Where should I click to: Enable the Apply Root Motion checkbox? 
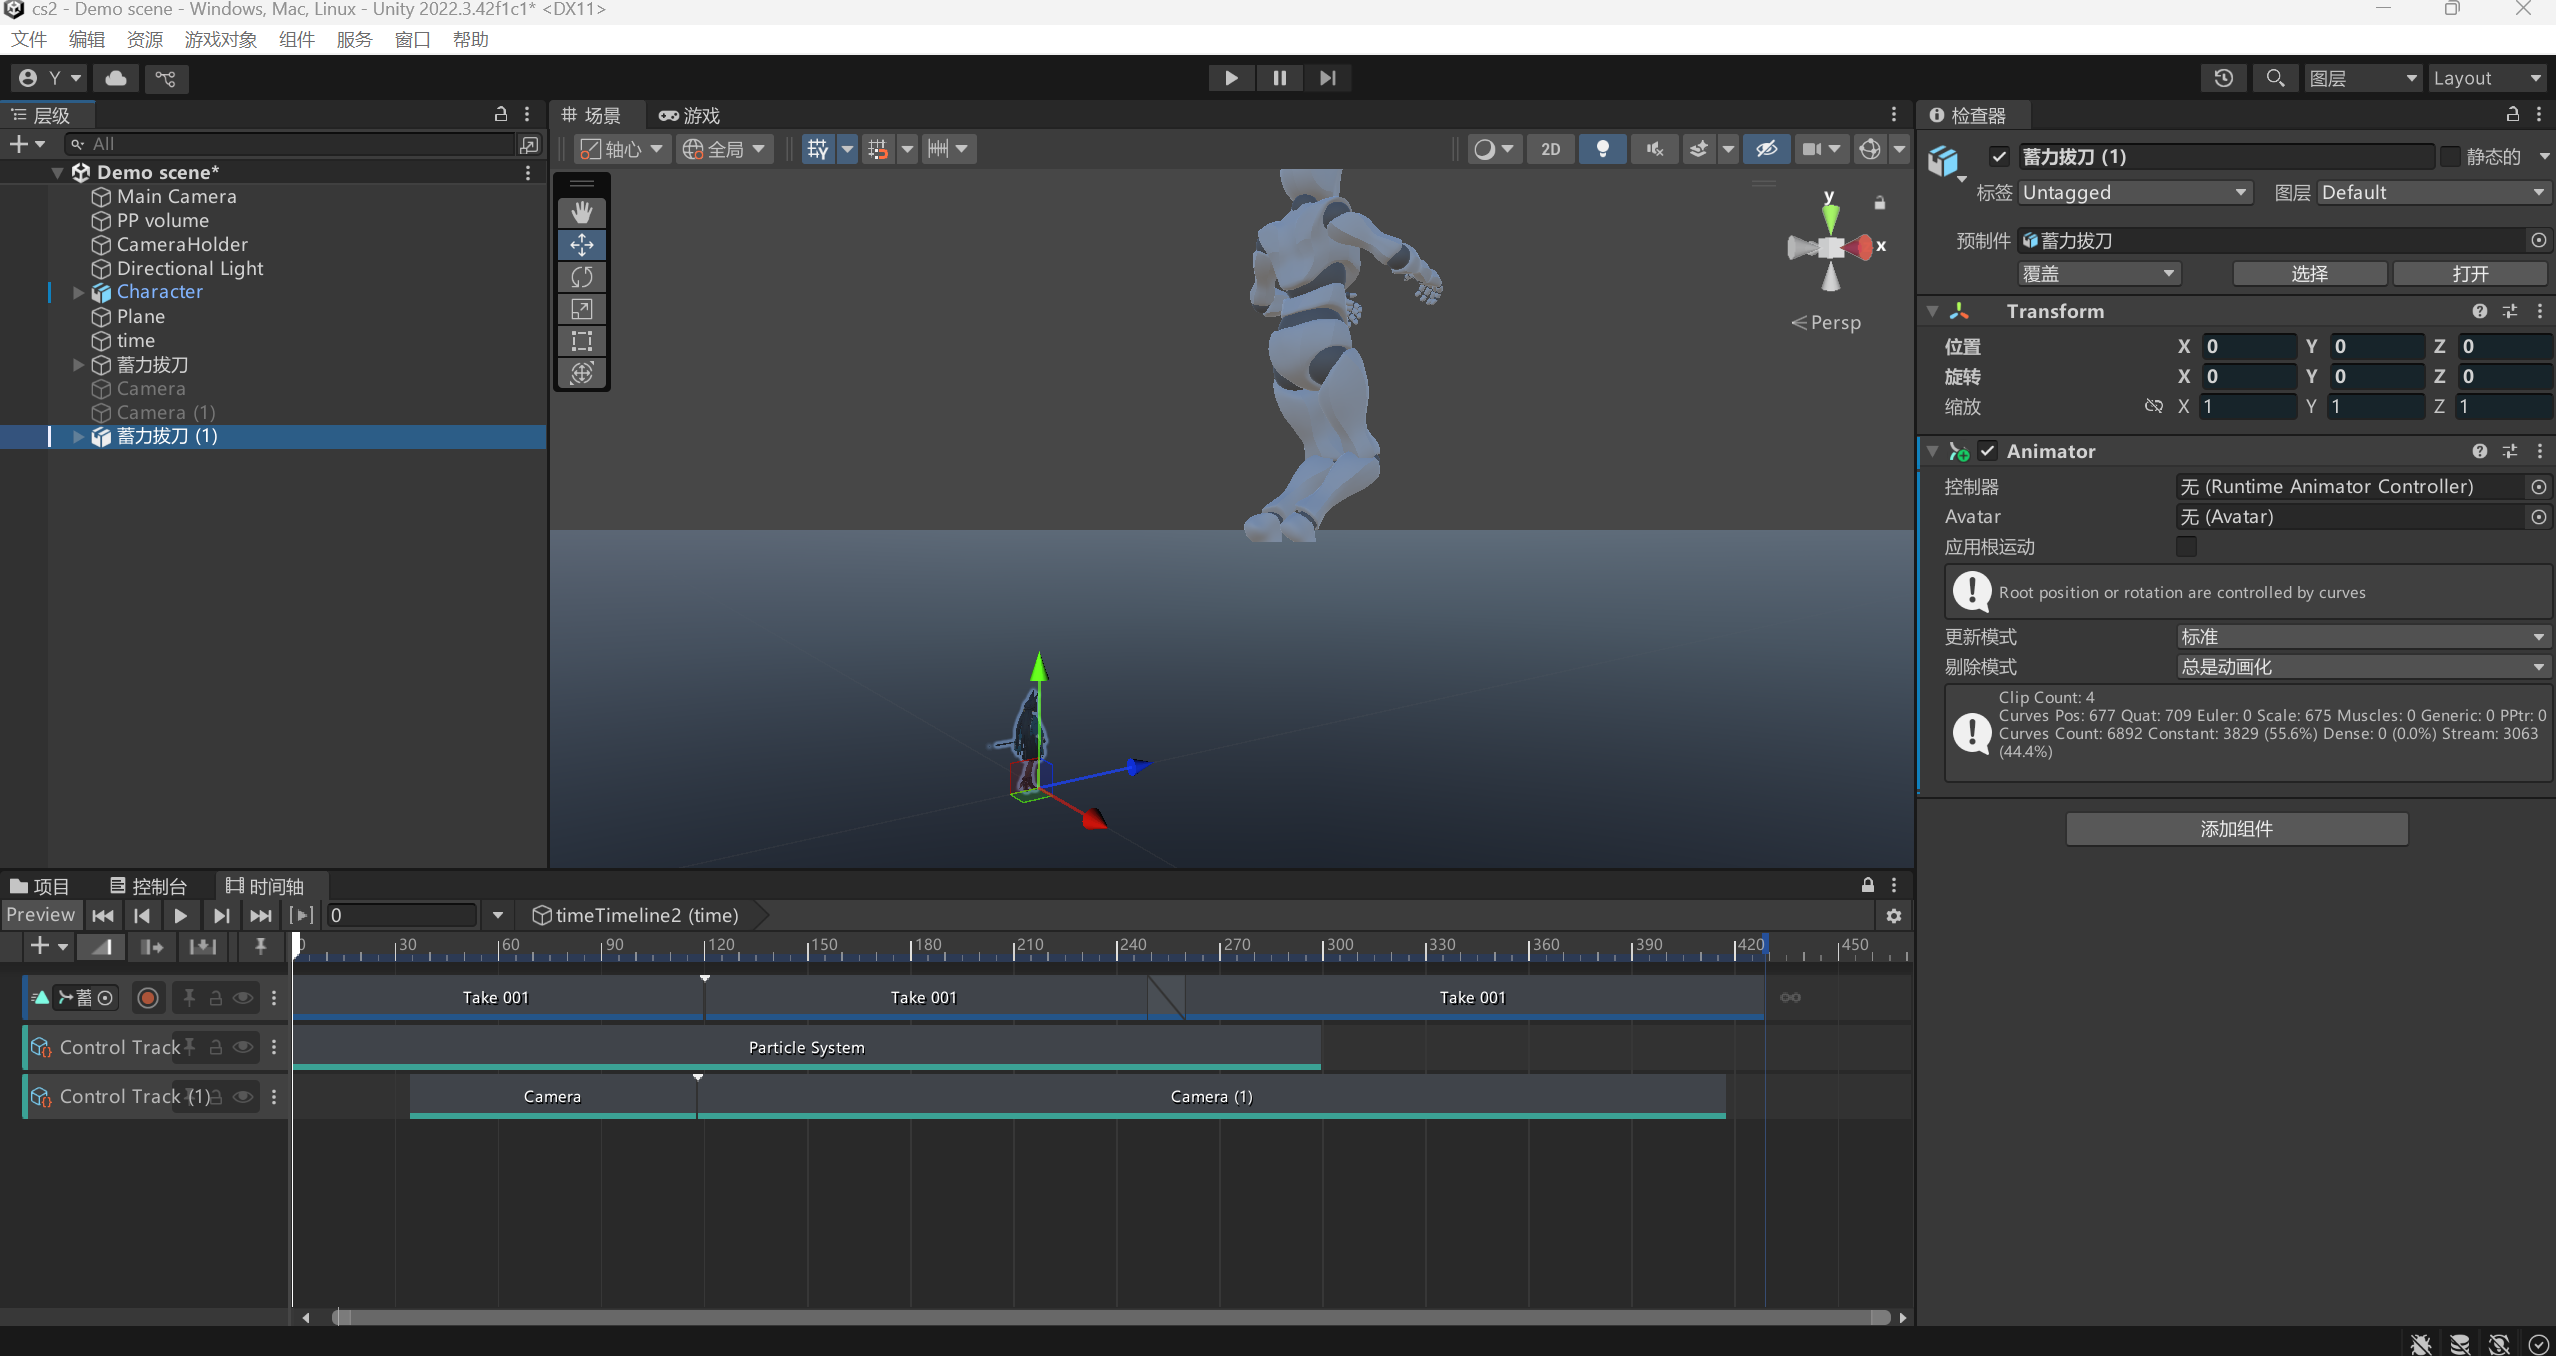2186,547
